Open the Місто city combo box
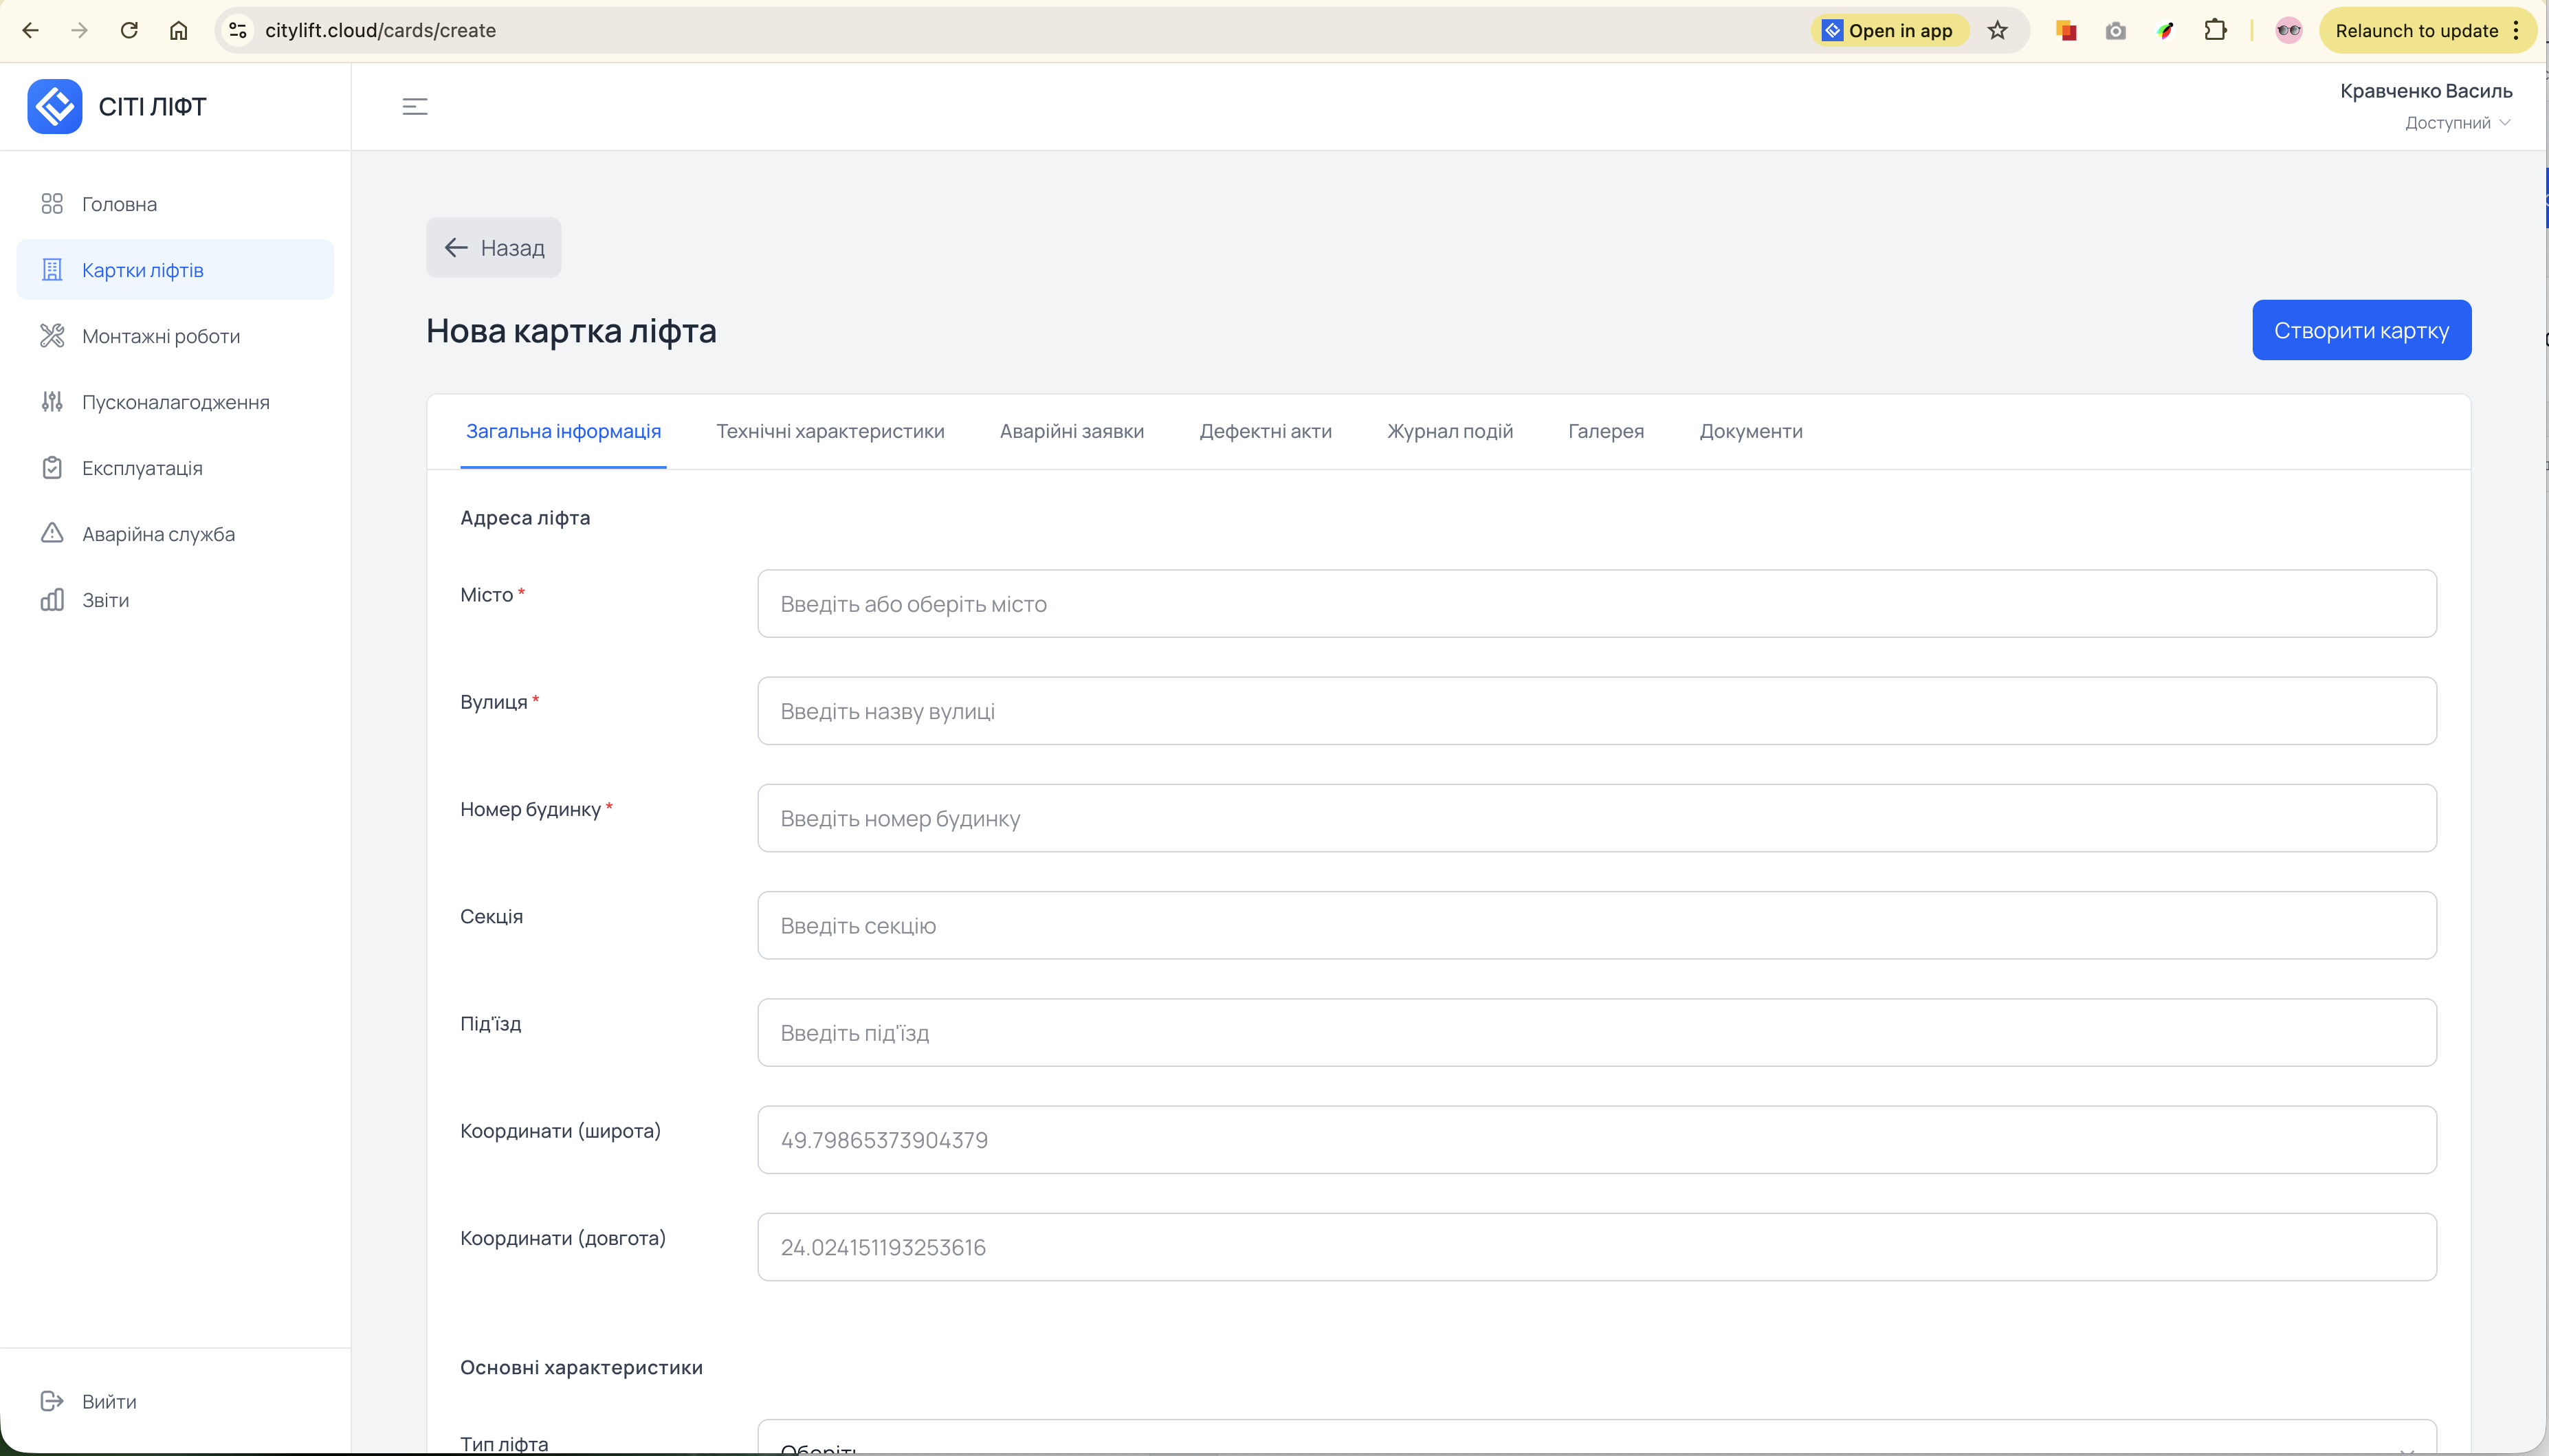The width and height of the screenshot is (2549, 1456). tap(1596, 604)
